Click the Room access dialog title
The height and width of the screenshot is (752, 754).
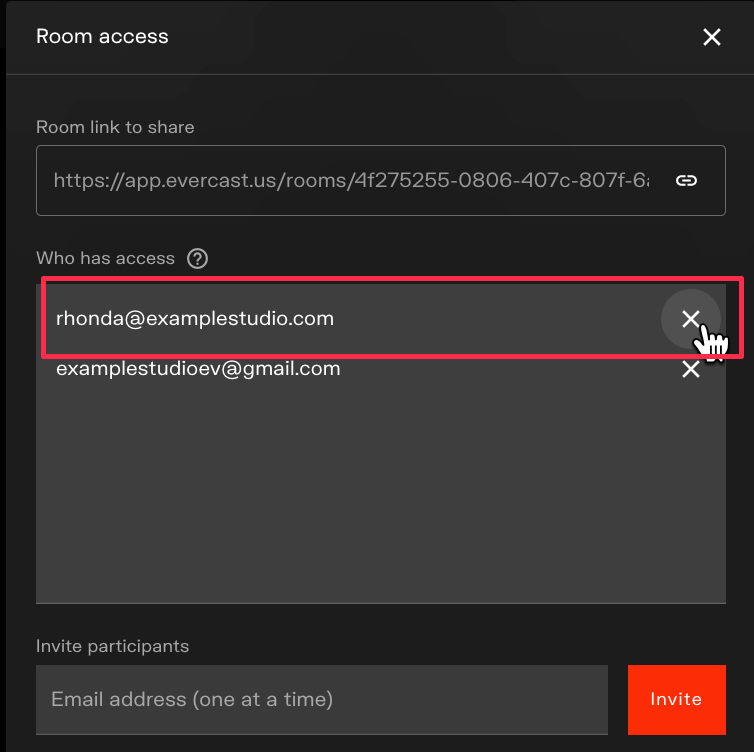point(102,37)
